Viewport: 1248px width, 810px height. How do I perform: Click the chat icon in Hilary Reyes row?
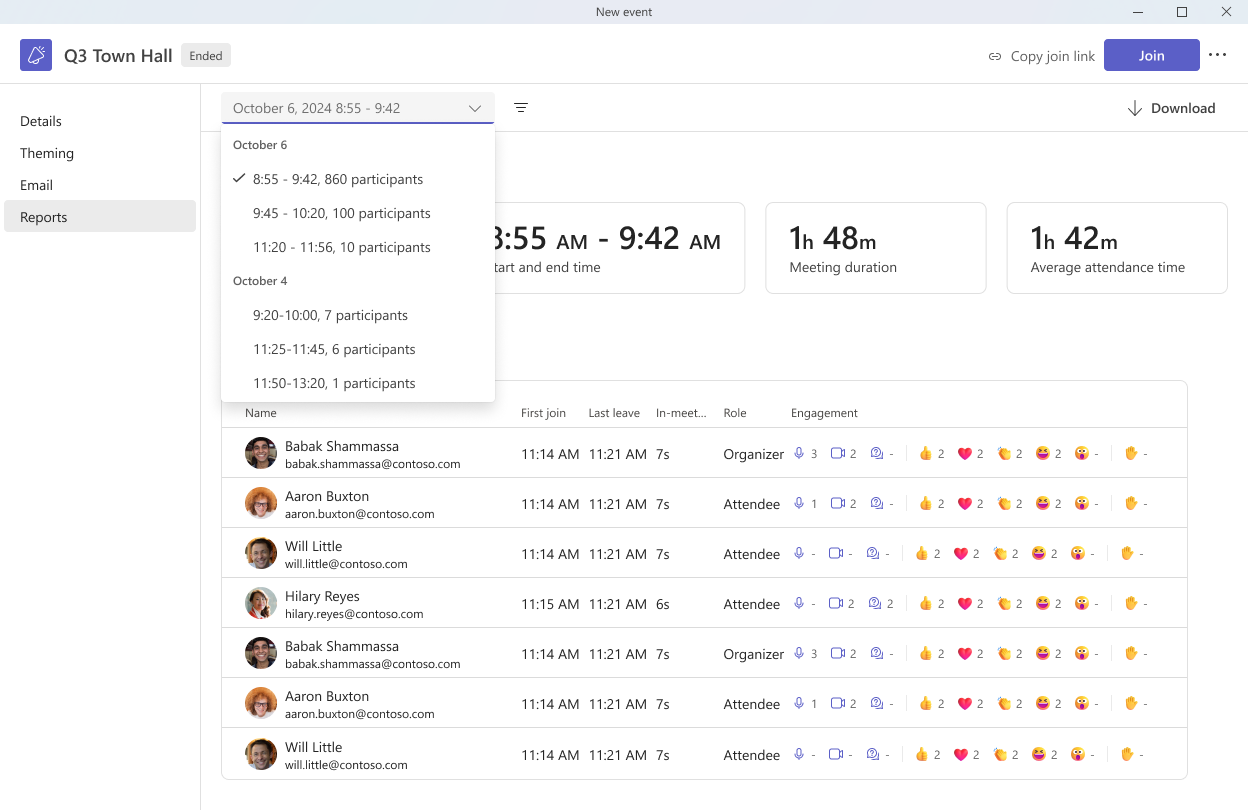tap(876, 604)
